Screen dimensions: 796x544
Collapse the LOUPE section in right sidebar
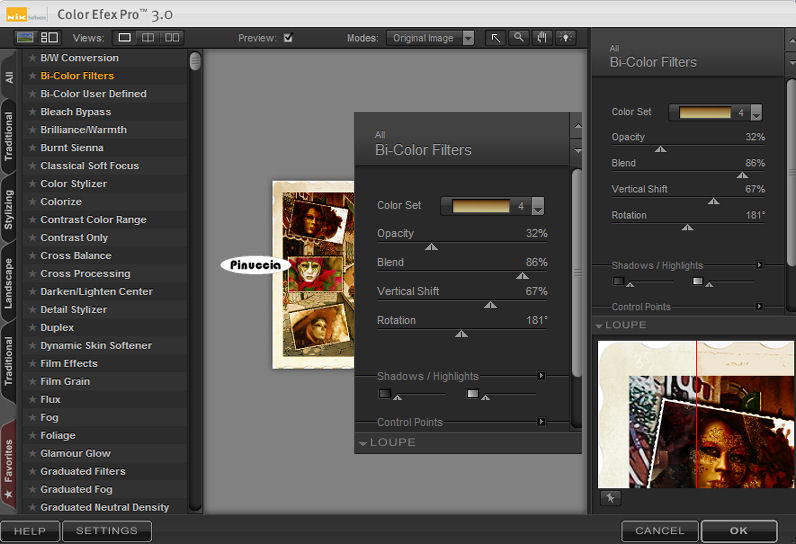click(x=599, y=325)
